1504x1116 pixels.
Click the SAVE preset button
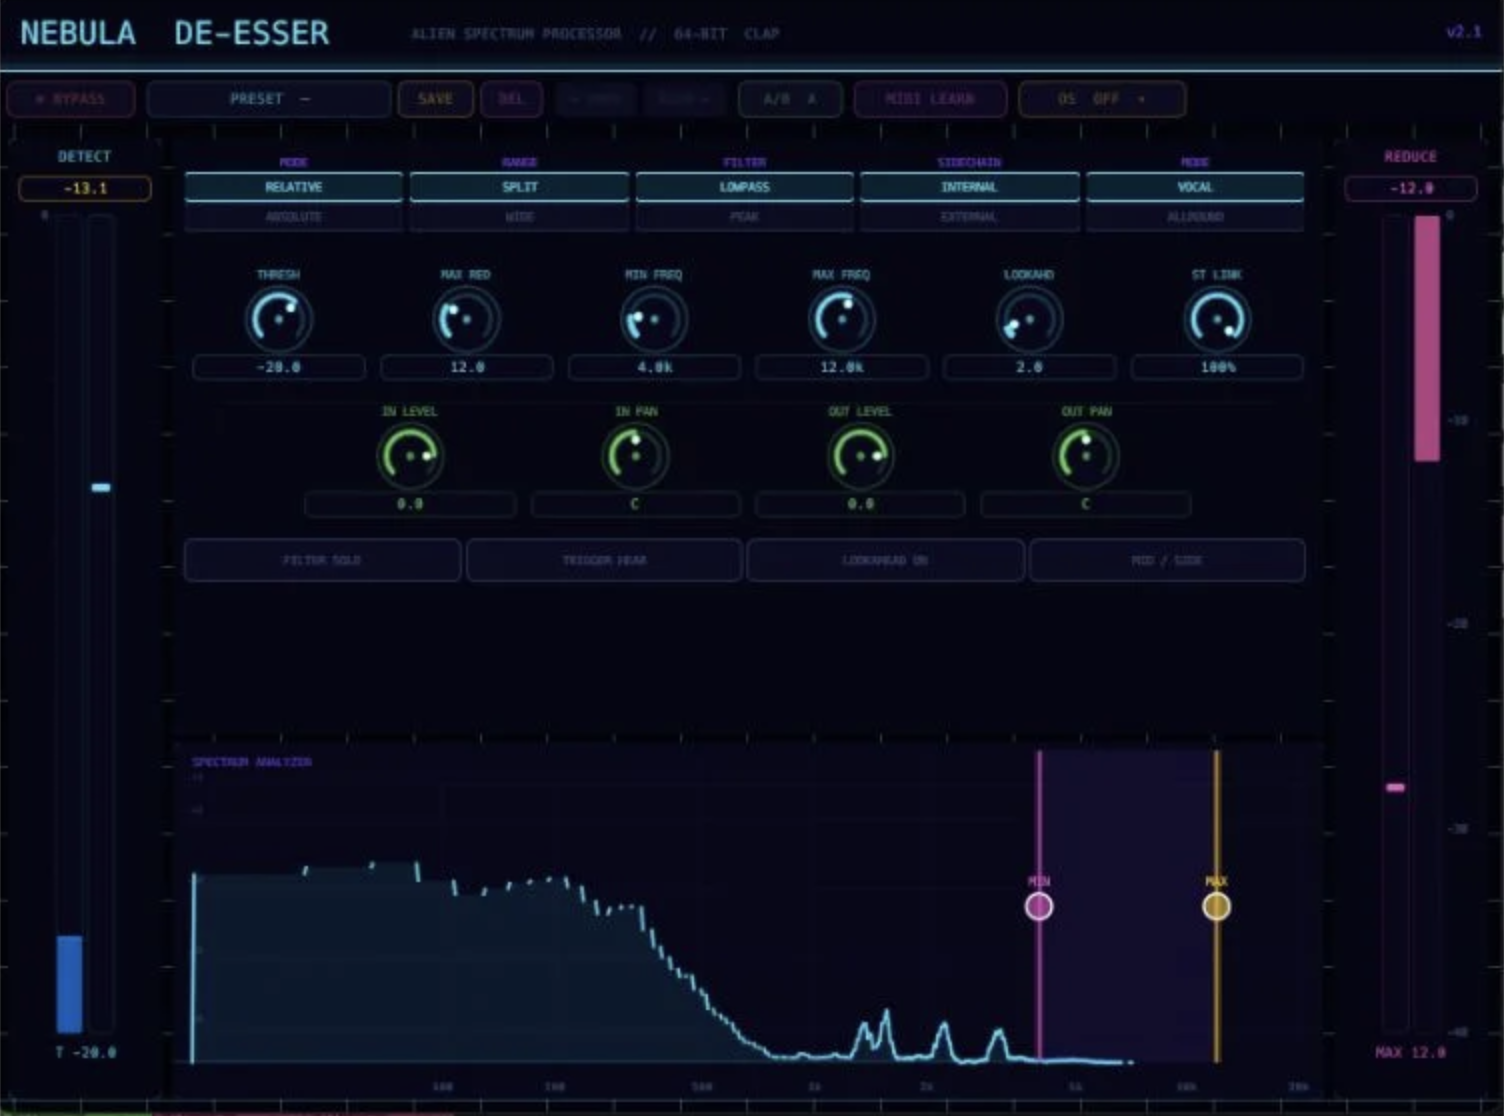[x=435, y=99]
